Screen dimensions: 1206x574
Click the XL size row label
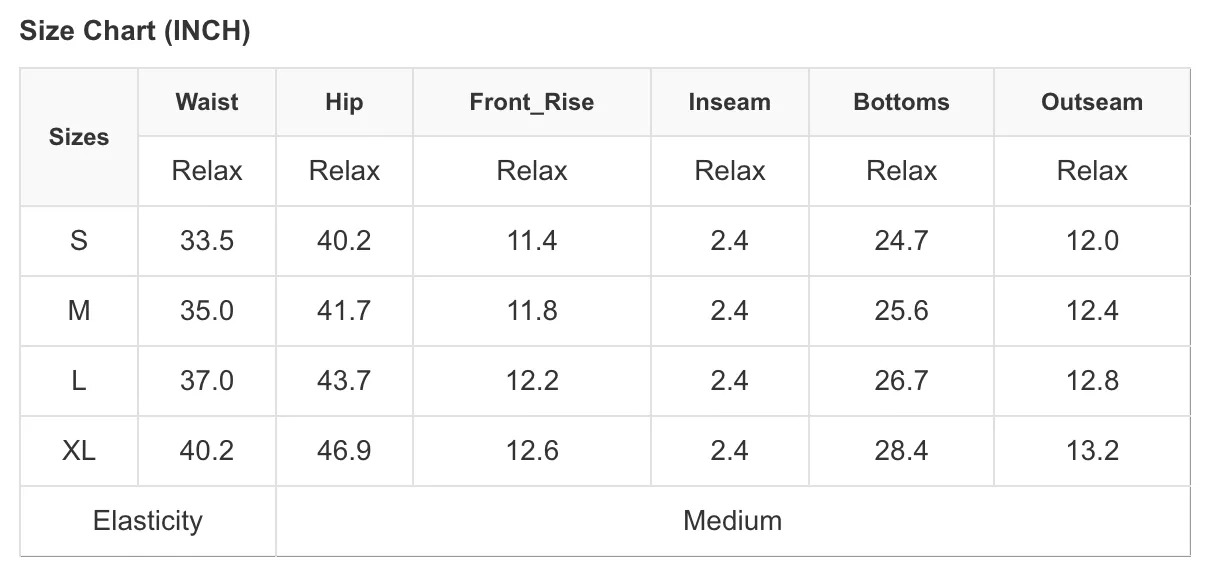coord(79,451)
